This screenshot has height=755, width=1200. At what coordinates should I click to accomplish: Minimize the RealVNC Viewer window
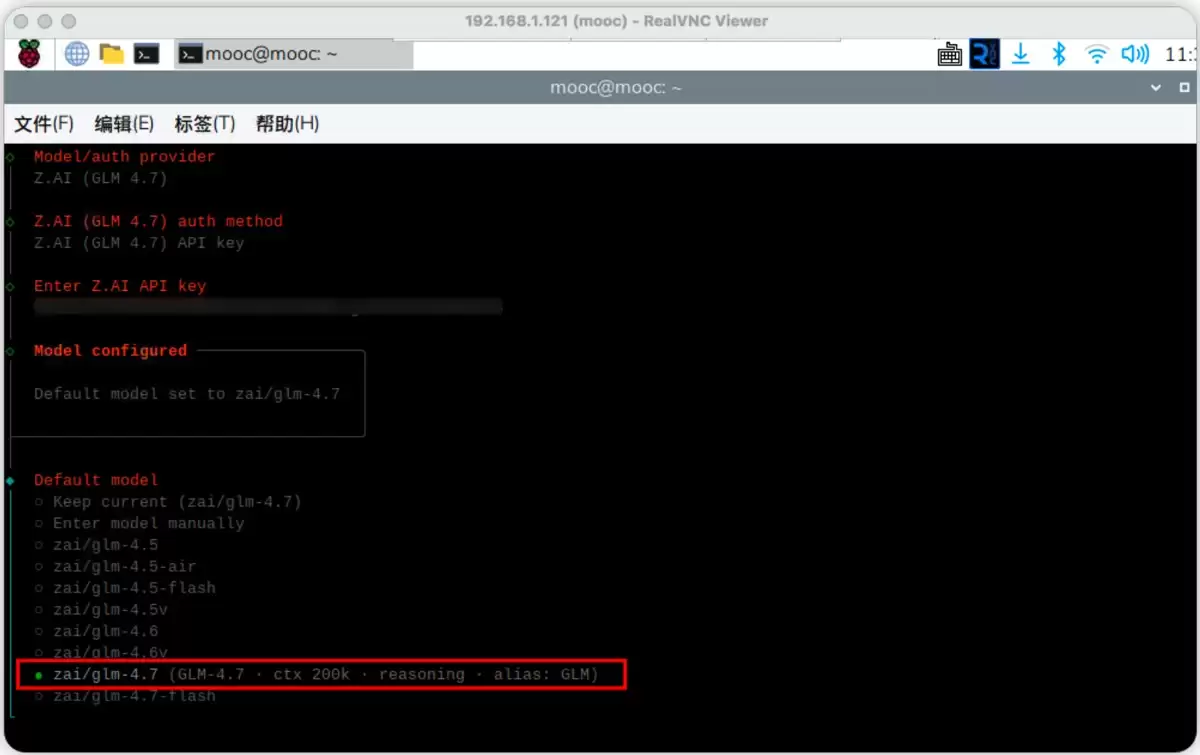tap(46, 21)
